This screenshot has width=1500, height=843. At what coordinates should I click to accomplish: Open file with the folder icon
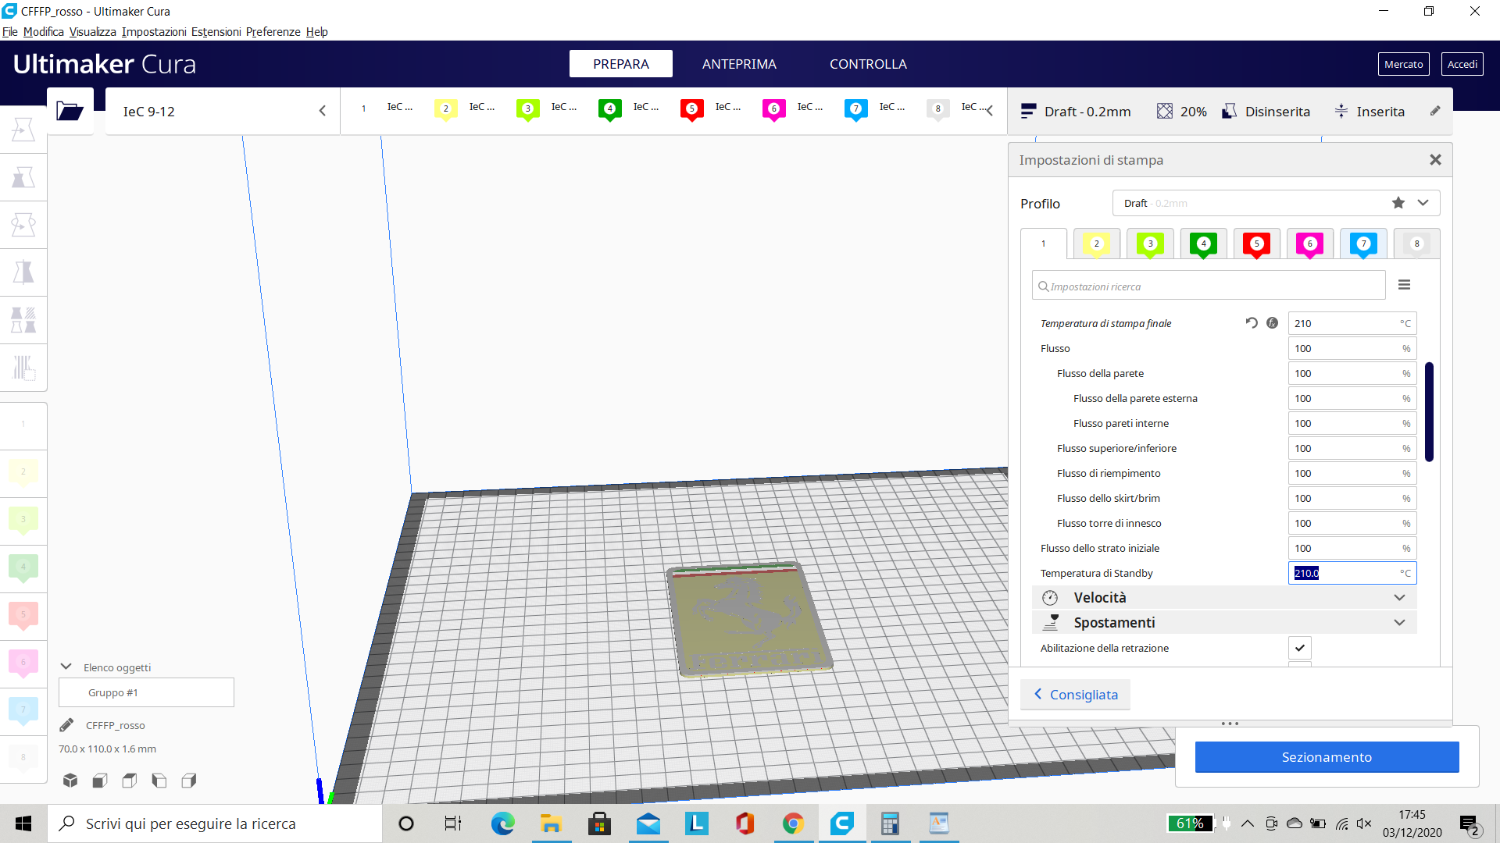(x=70, y=111)
